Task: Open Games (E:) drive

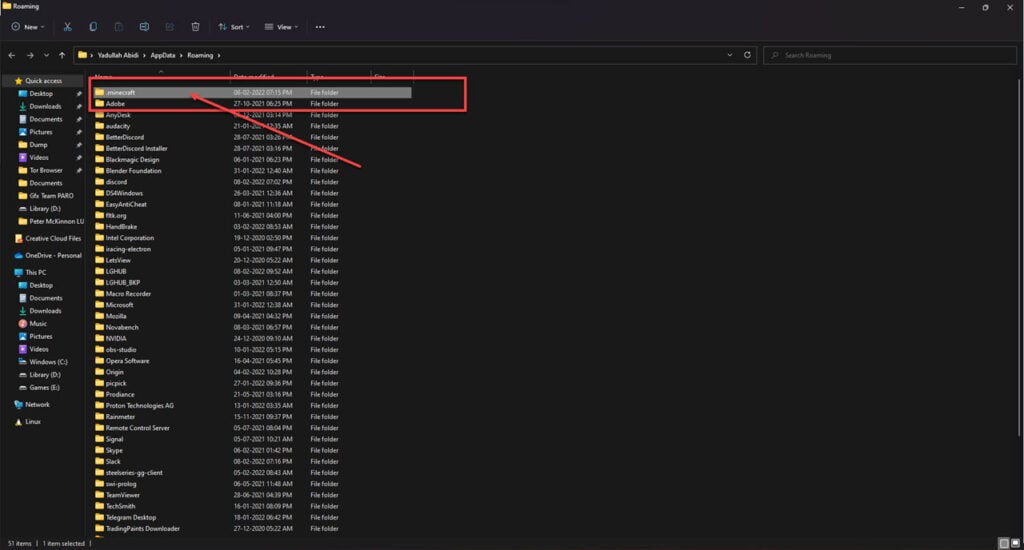Action: [x=44, y=387]
